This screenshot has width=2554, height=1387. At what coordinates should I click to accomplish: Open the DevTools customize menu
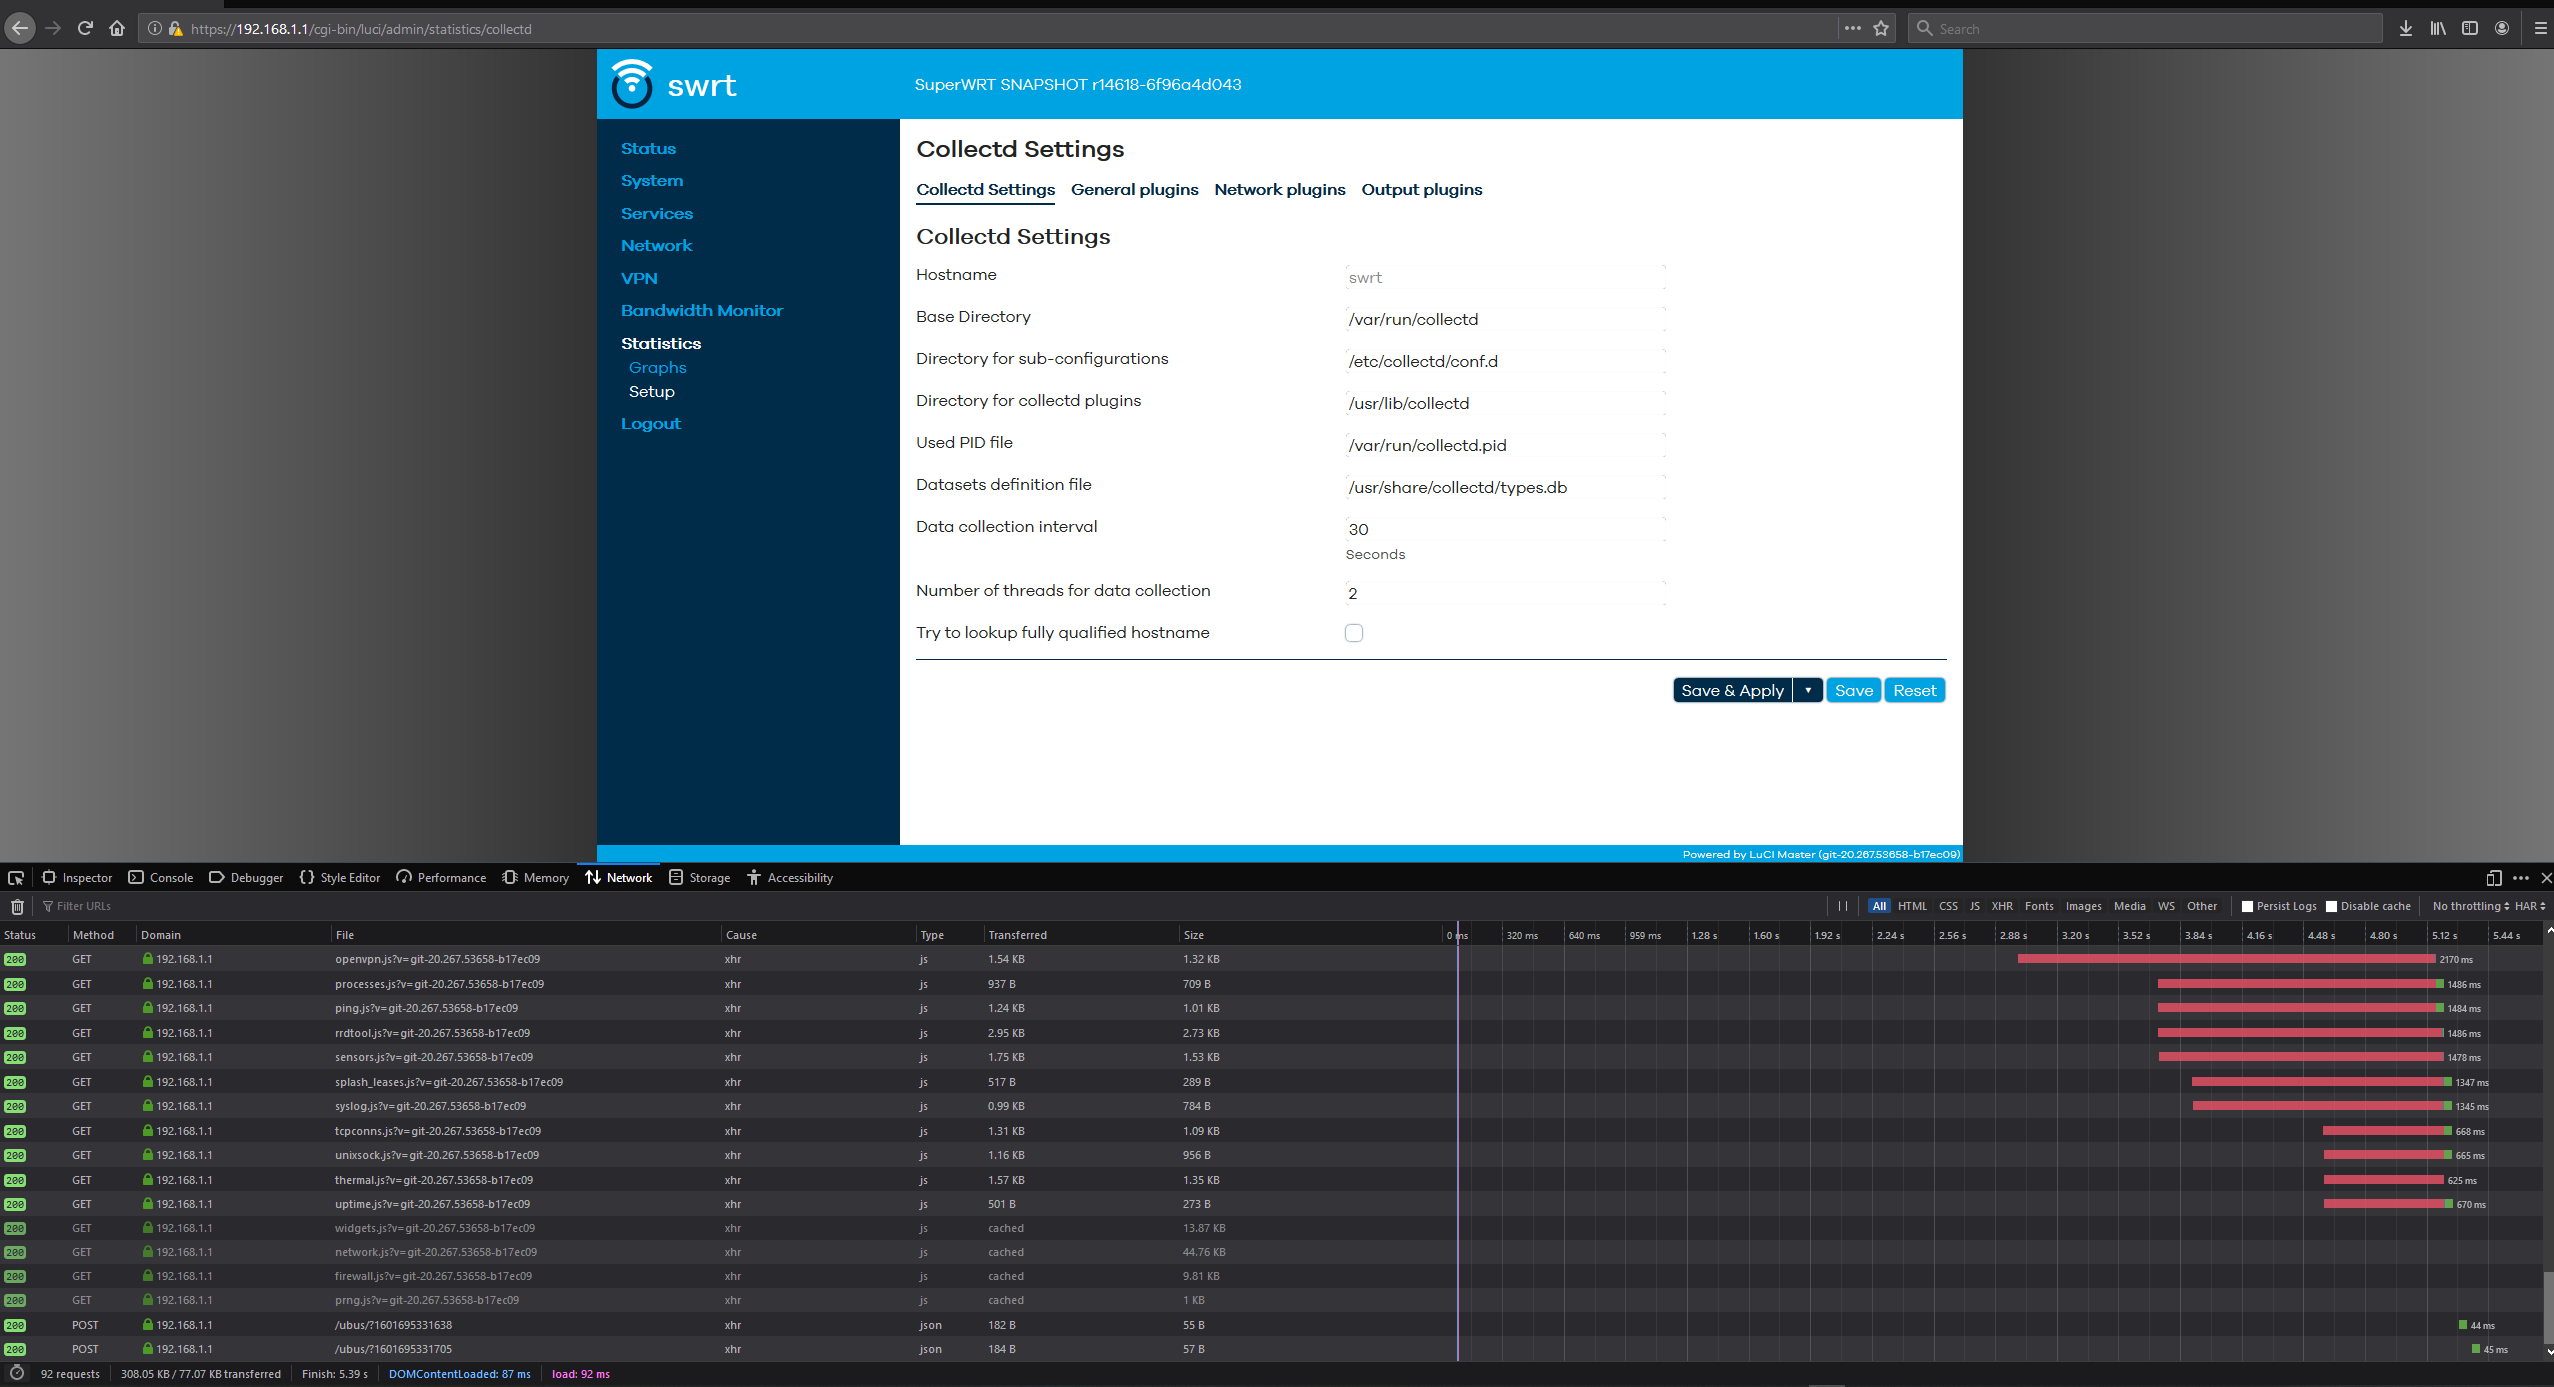pyautogui.click(x=2521, y=877)
